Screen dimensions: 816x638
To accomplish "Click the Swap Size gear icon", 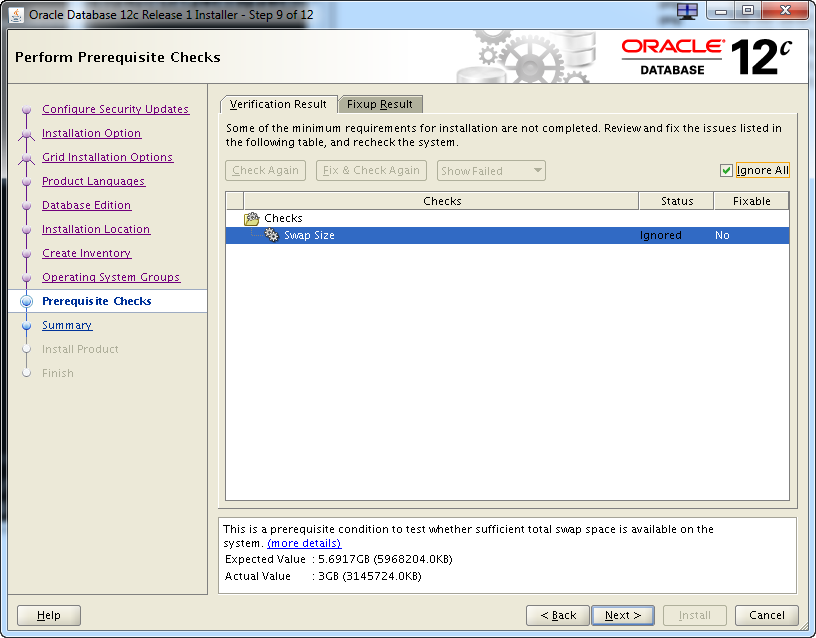I will [x=272, y=235].
